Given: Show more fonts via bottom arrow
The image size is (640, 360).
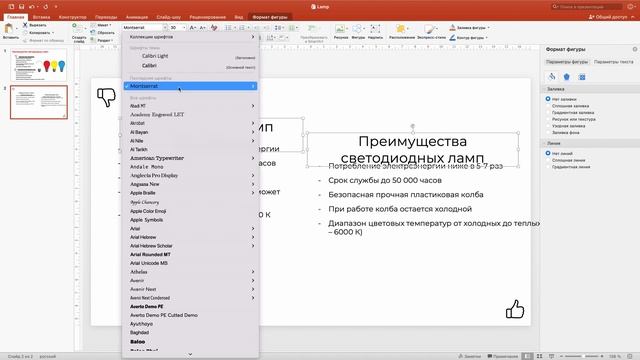Looking at the screenshot, I should click(x=190, y=354).
